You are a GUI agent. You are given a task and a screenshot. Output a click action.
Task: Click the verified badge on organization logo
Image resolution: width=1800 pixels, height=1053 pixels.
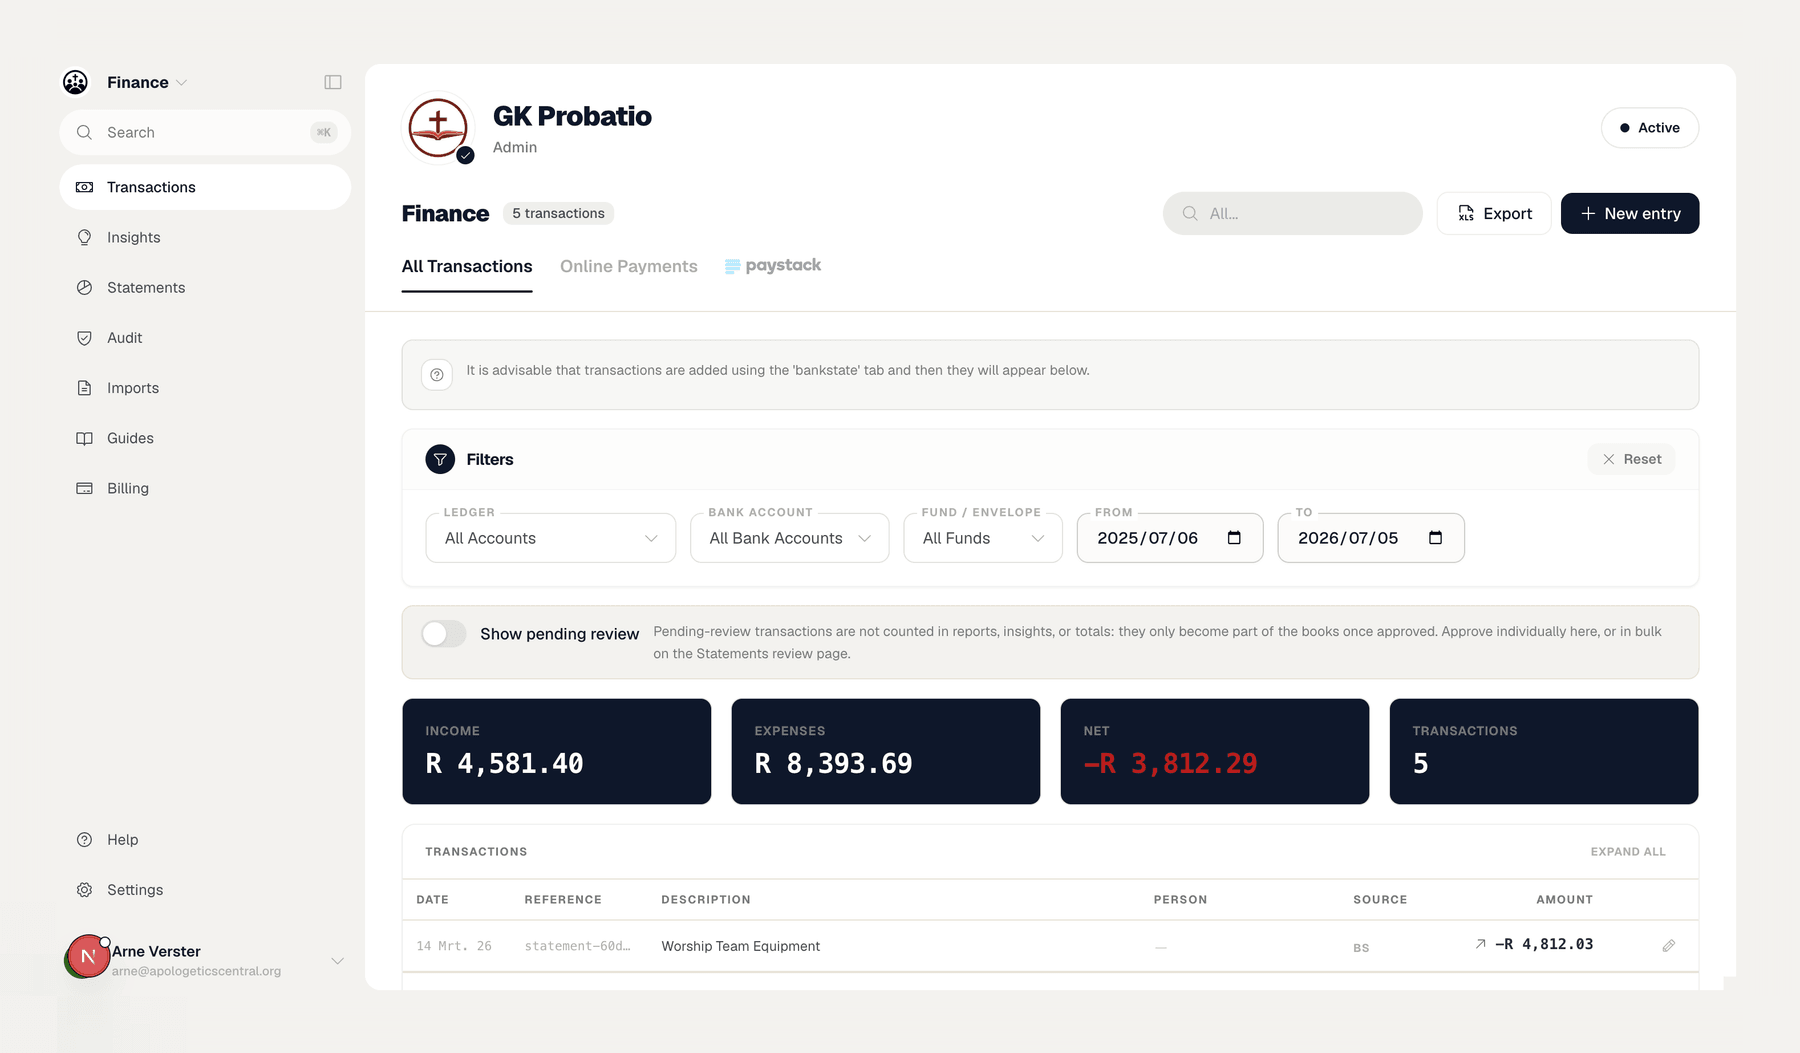(465, 155)
